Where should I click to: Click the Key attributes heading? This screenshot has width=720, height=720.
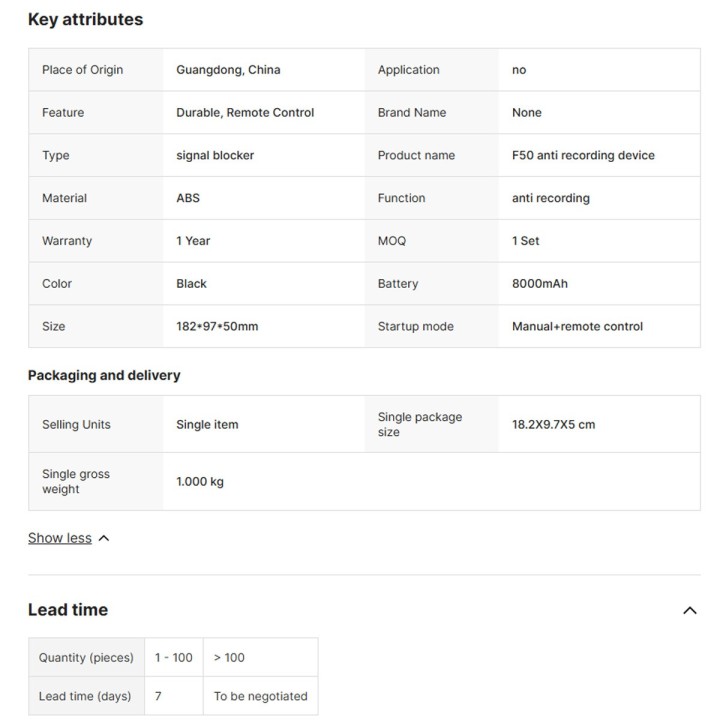click(x=85, y=19)
